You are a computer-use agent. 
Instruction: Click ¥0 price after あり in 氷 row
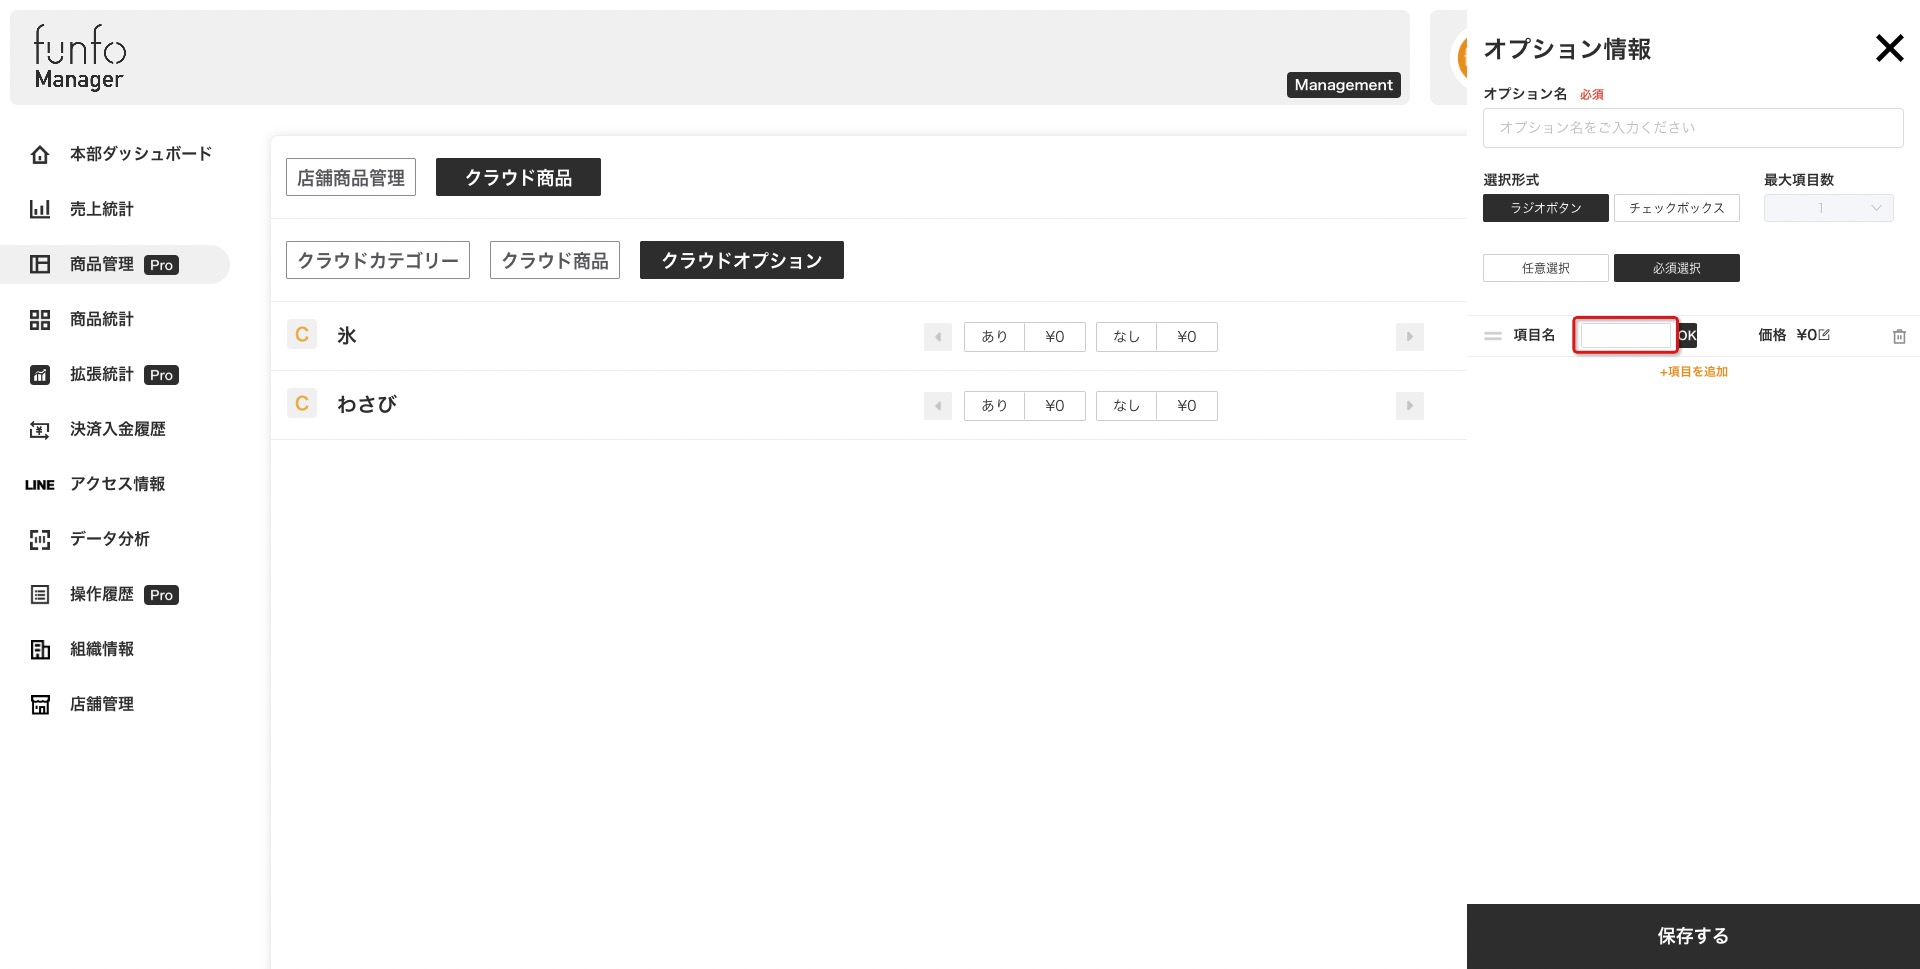coord(1055,337)
